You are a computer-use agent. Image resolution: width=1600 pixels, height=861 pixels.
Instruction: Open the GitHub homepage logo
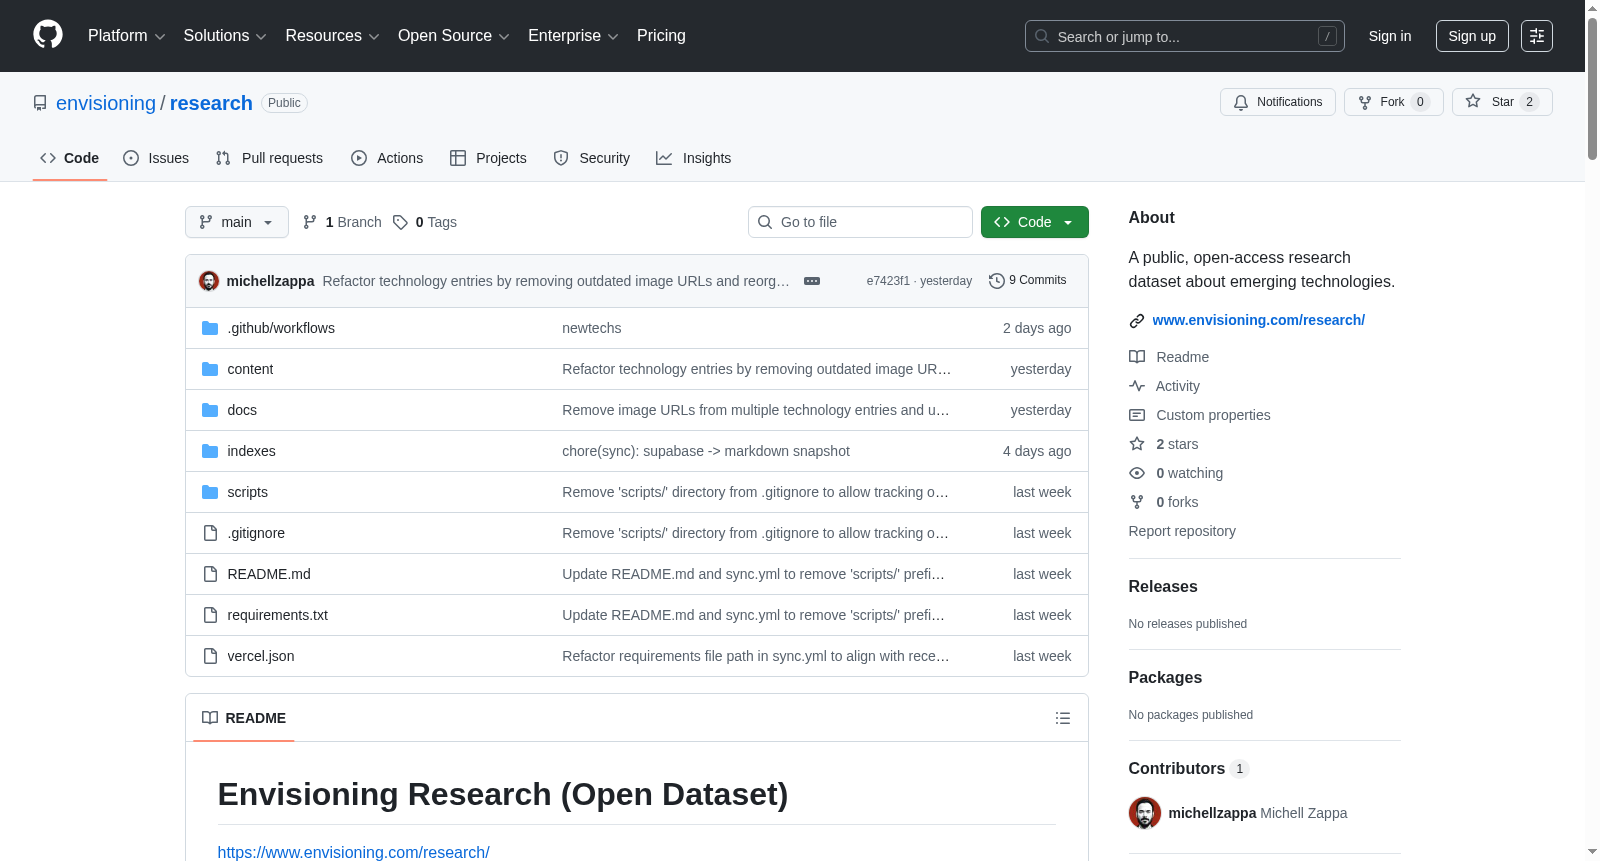click(48, 35)
